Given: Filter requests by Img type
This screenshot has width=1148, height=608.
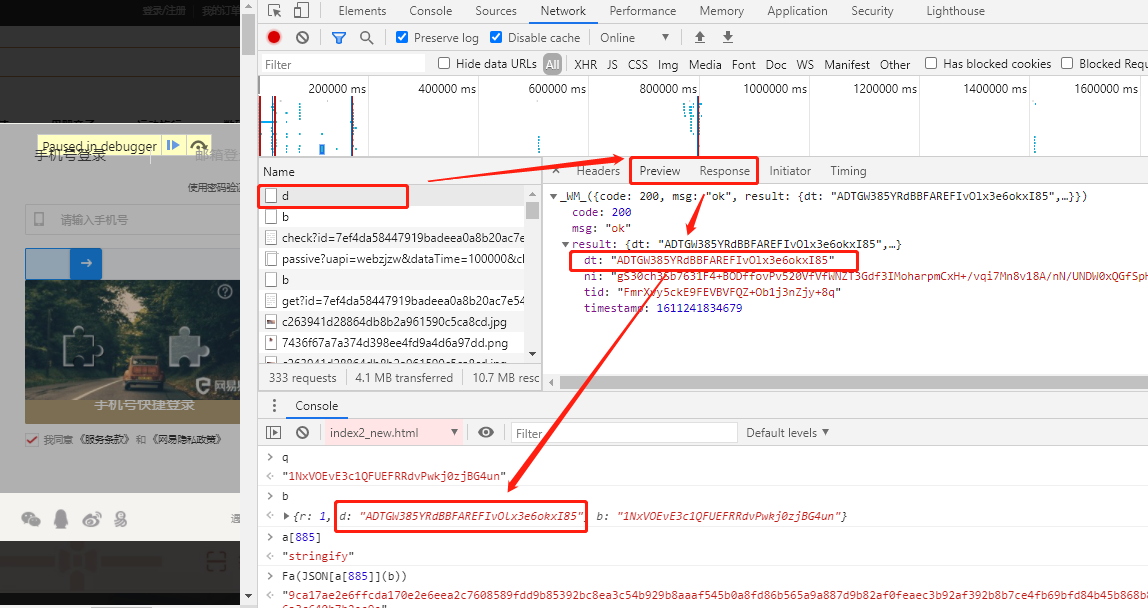Looking at the screenshot, I should click(x=668, y=64).
